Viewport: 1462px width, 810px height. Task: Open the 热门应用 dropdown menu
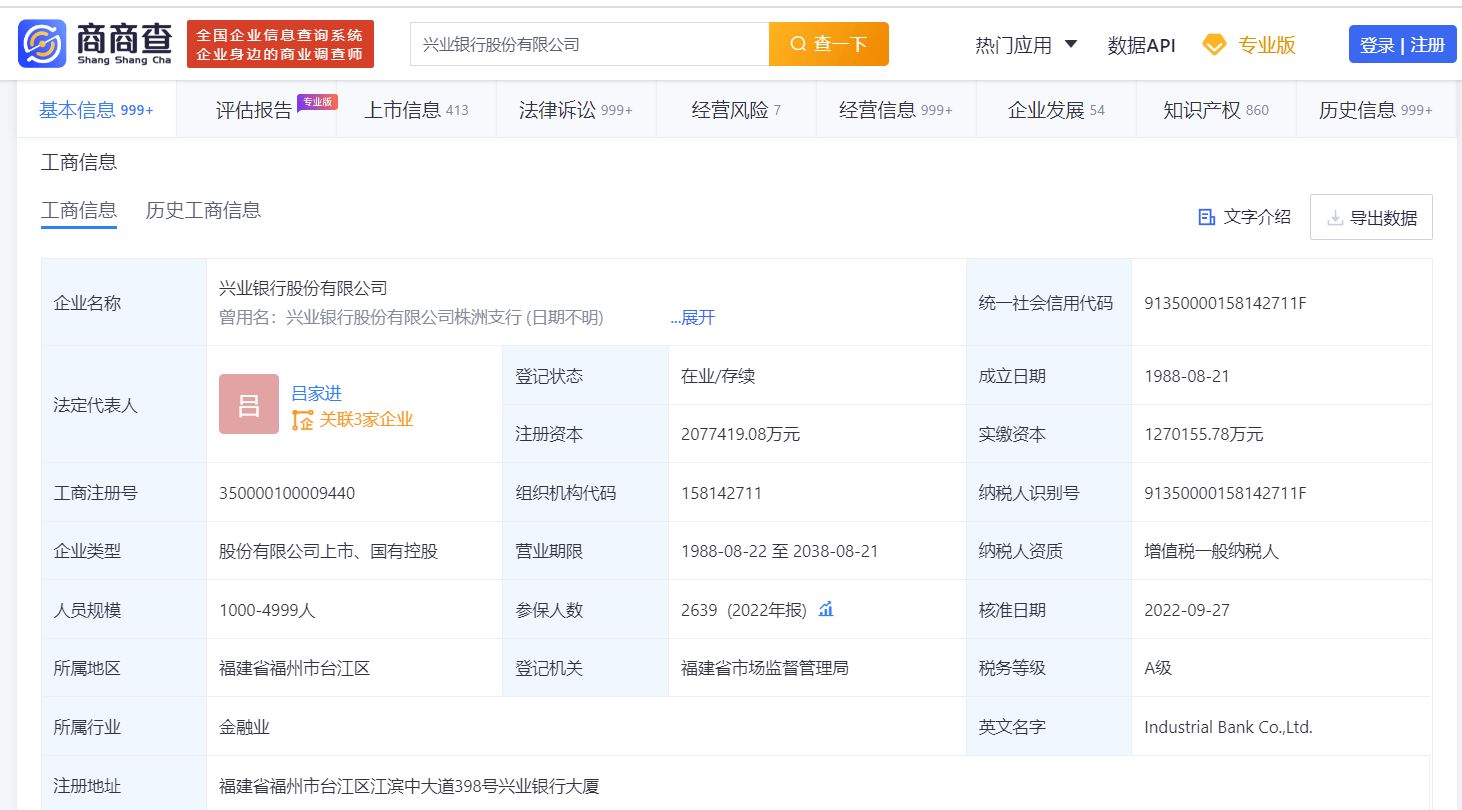click(x=1026, y=45)
